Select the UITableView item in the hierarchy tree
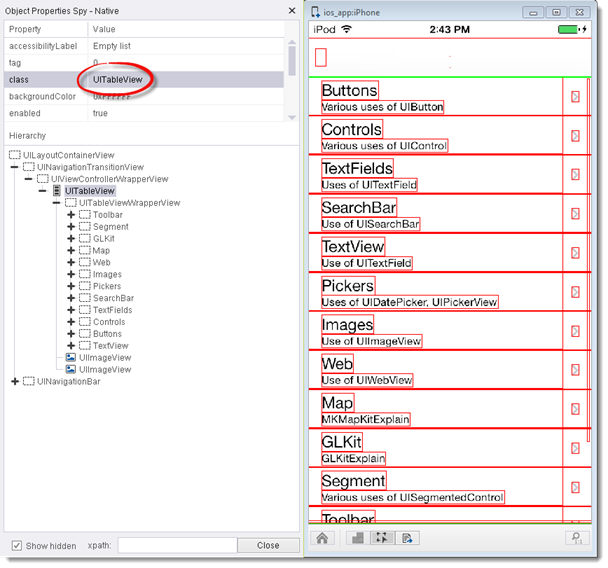 (89, 191)
